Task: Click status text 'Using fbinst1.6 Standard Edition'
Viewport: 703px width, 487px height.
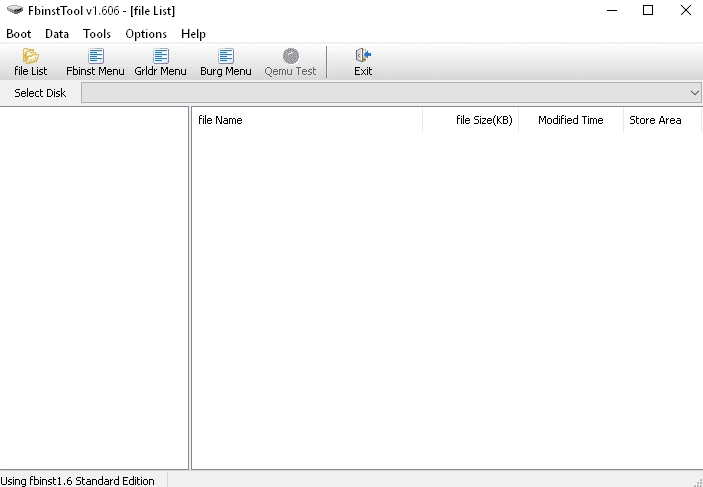Action: [x=78, y=481]
